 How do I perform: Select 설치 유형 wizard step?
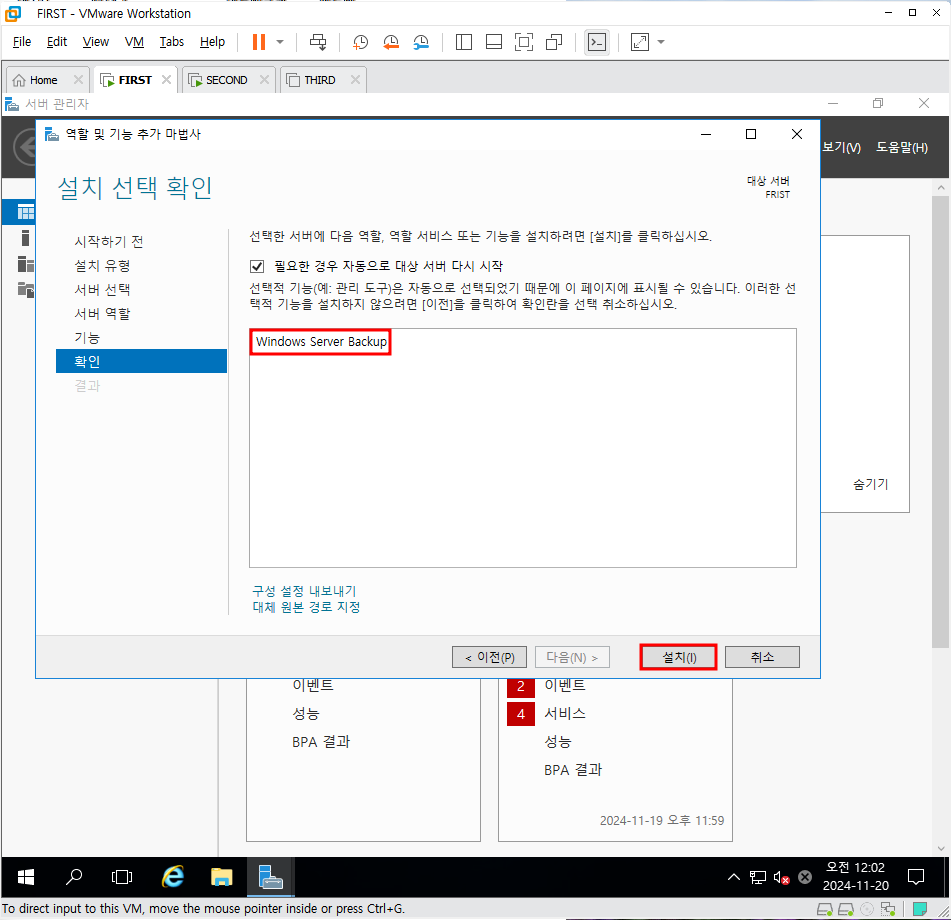[x=102, y=266]
